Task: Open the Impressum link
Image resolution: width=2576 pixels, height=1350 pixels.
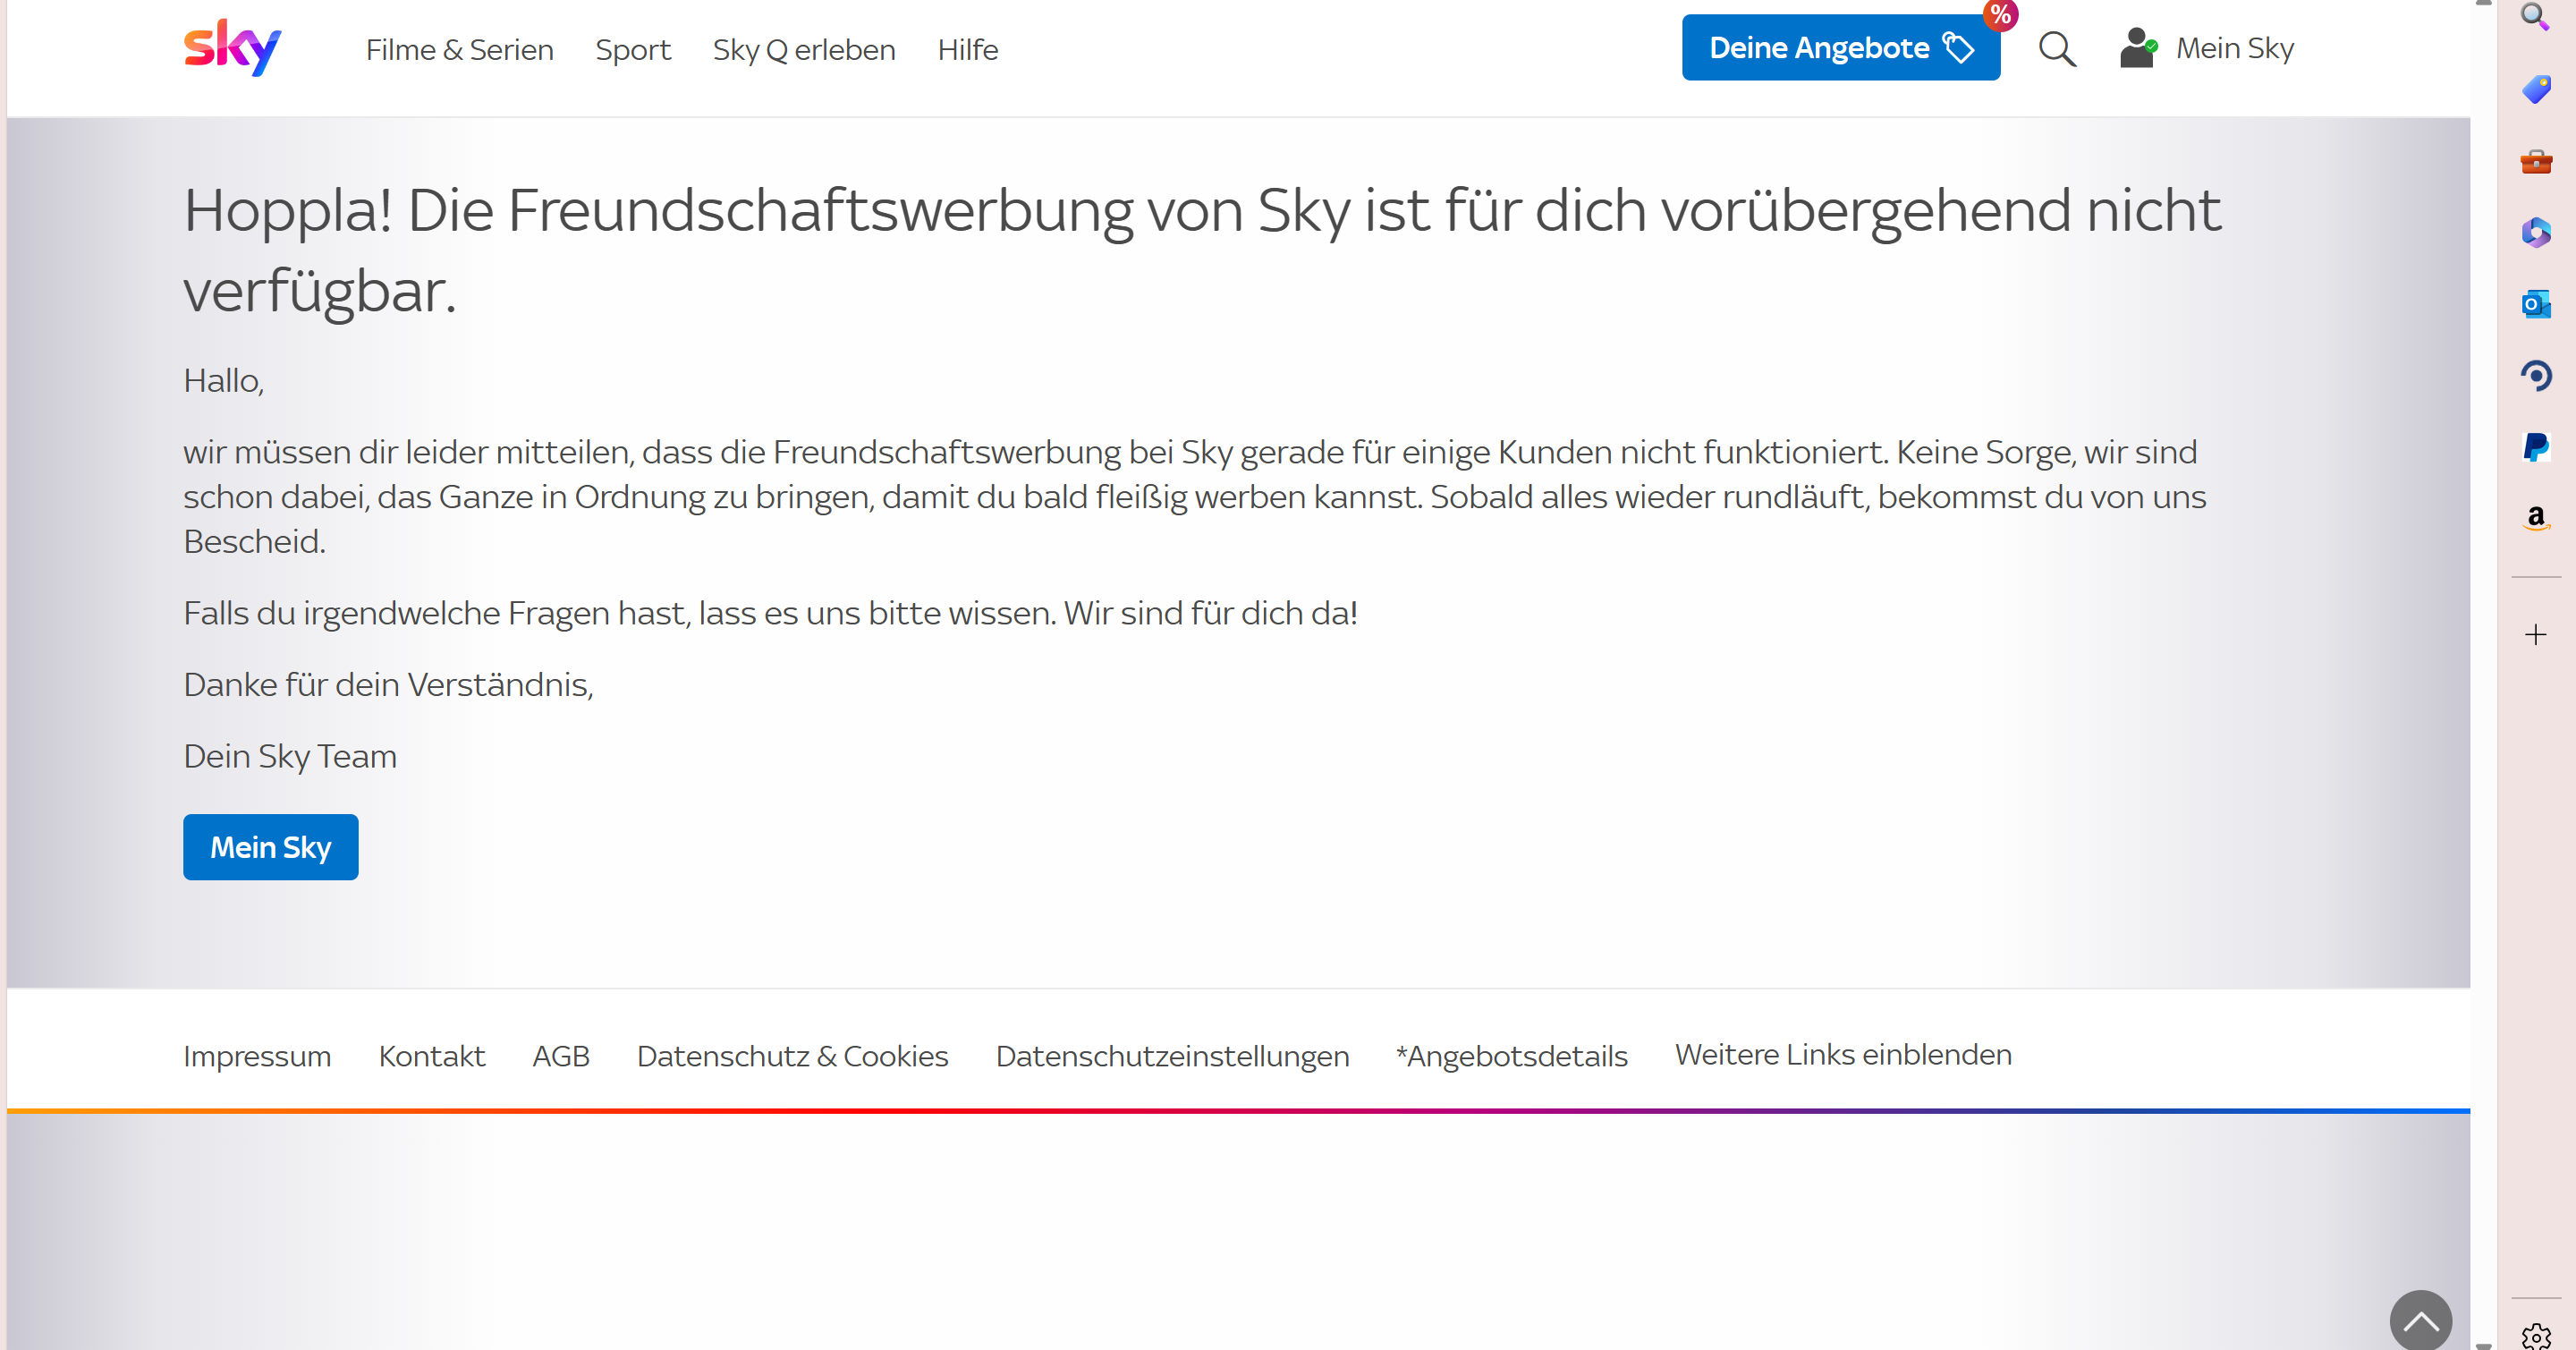Action: (257, 1056)
